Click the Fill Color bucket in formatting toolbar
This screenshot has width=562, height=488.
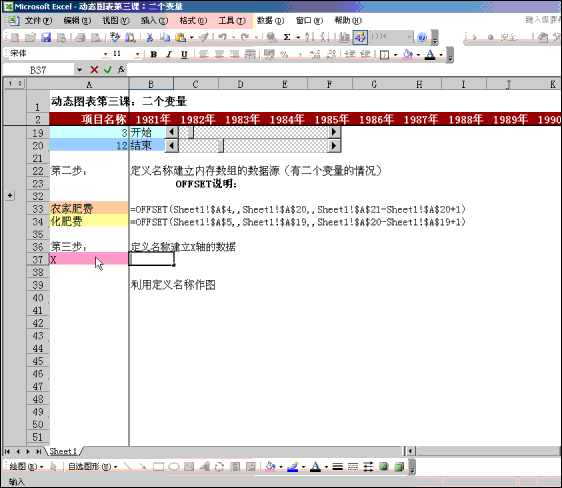point(408,54)
